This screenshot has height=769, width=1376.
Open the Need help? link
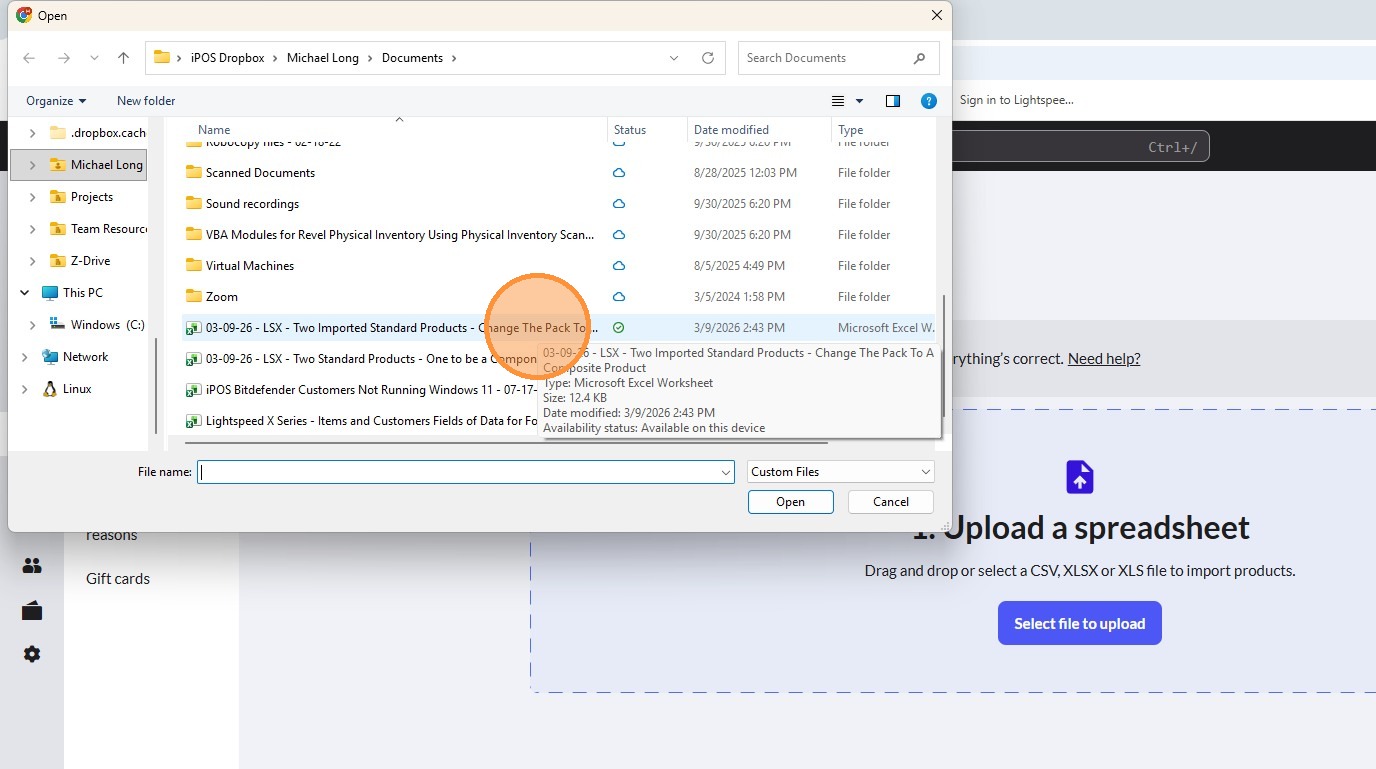[1104, 358]
